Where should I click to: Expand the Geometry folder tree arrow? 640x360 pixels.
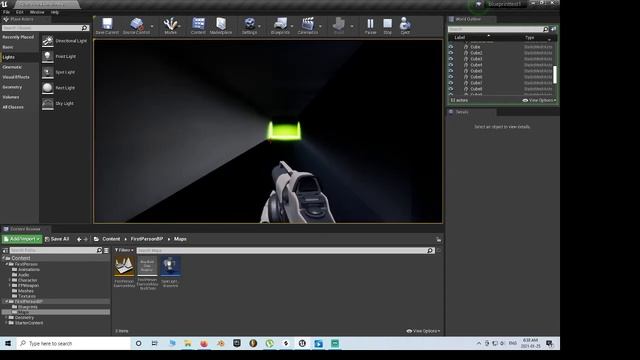tap(7, 318)
